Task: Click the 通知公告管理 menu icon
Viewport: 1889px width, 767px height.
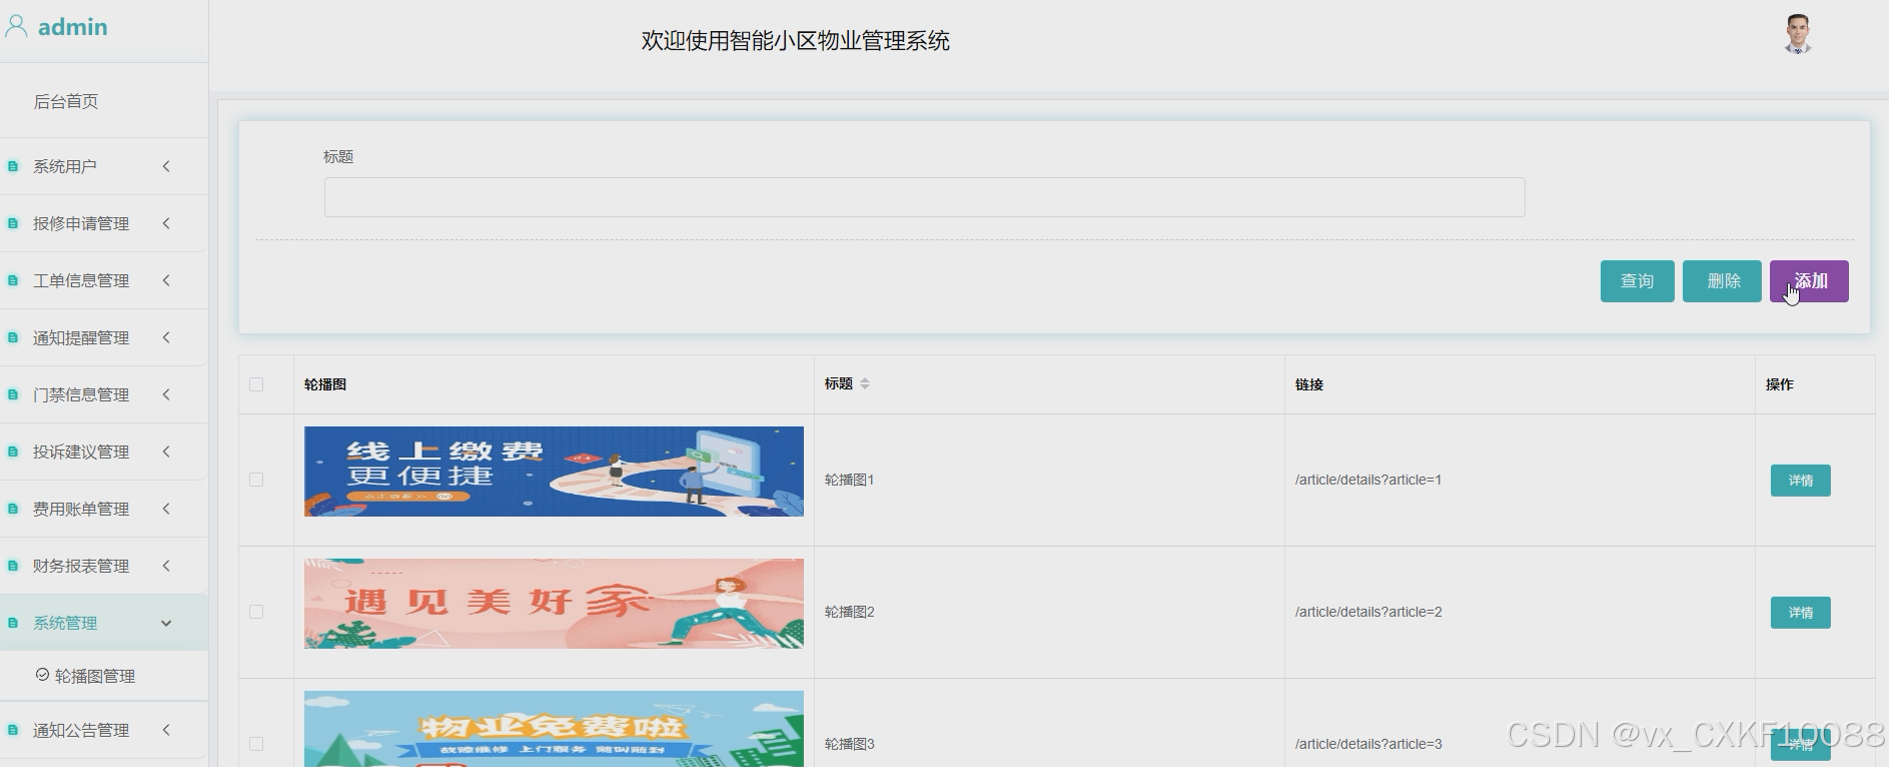Action: click(x=13, y=730)
